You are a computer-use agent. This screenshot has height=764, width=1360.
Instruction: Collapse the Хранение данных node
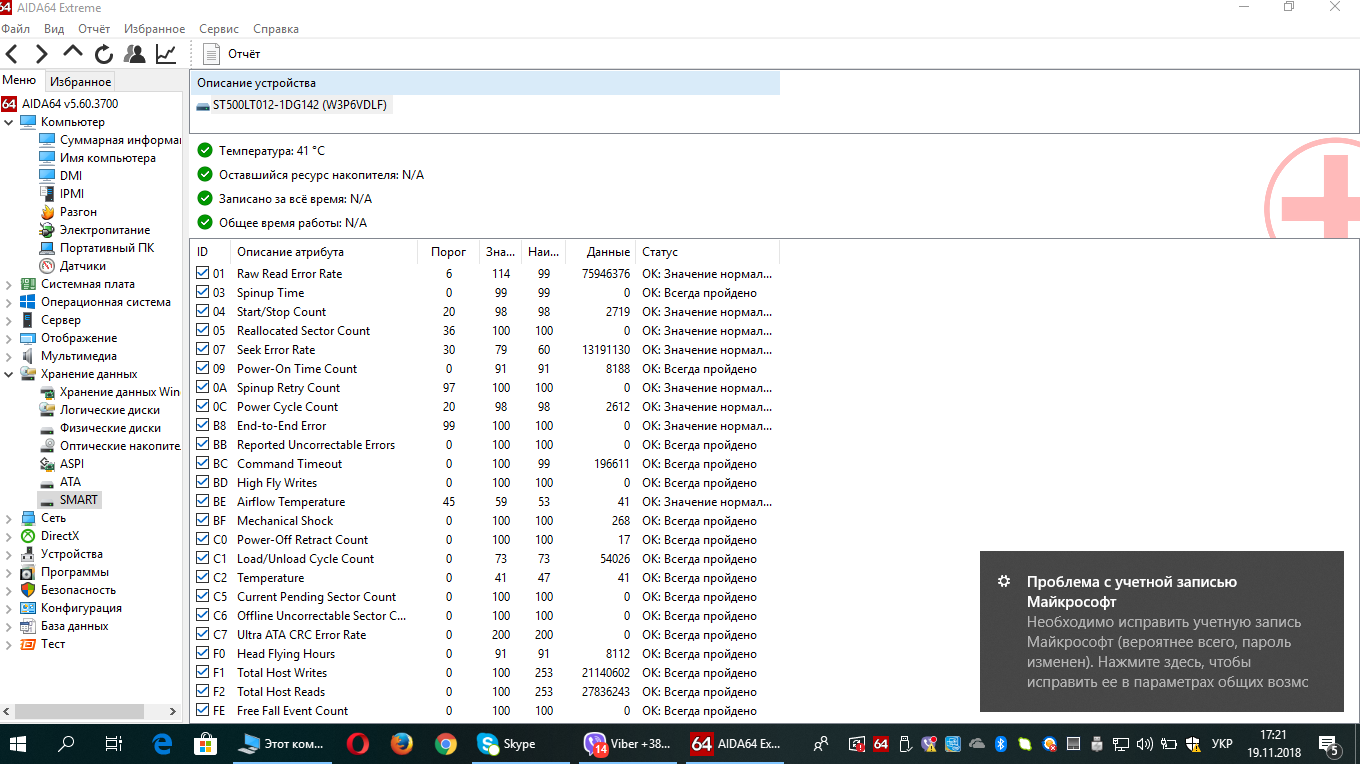click(x=9, y=374)
